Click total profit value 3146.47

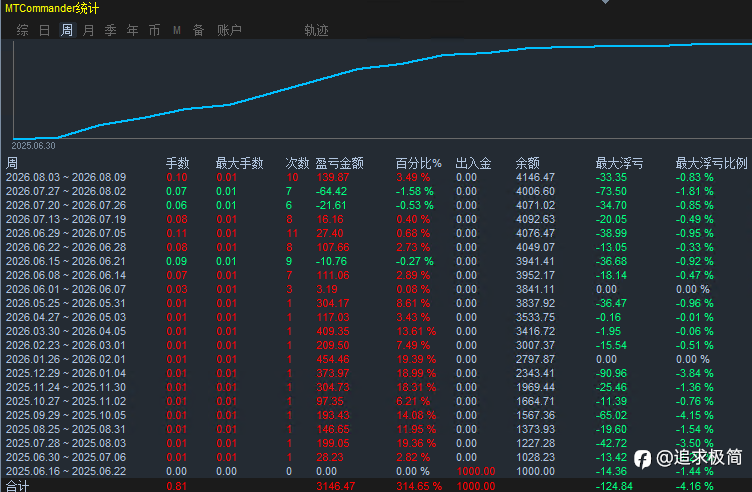(336, 486)
